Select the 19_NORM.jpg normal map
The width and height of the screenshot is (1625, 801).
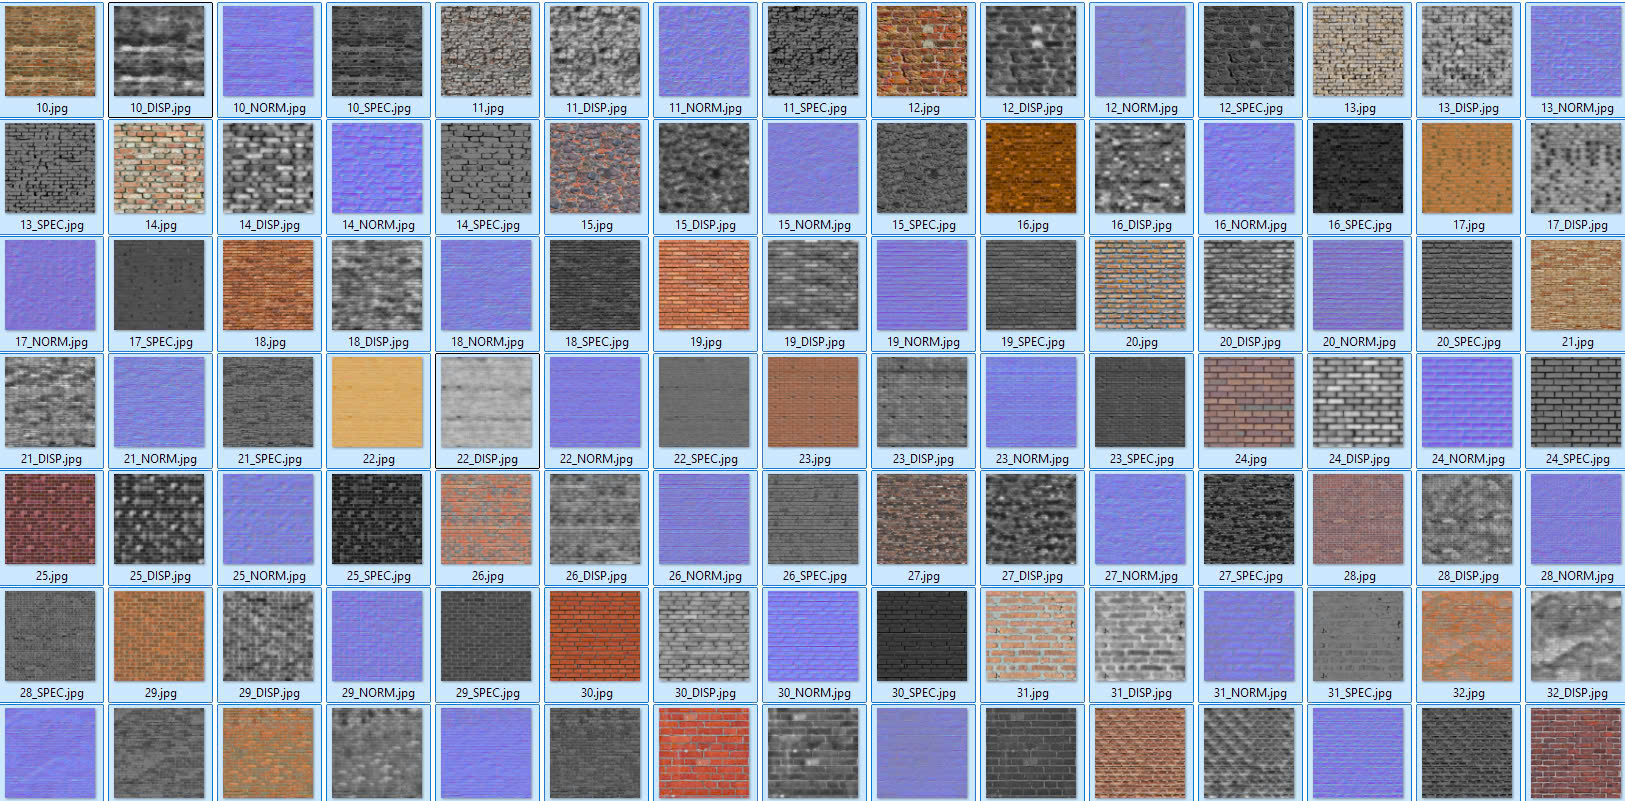[922, 286]
